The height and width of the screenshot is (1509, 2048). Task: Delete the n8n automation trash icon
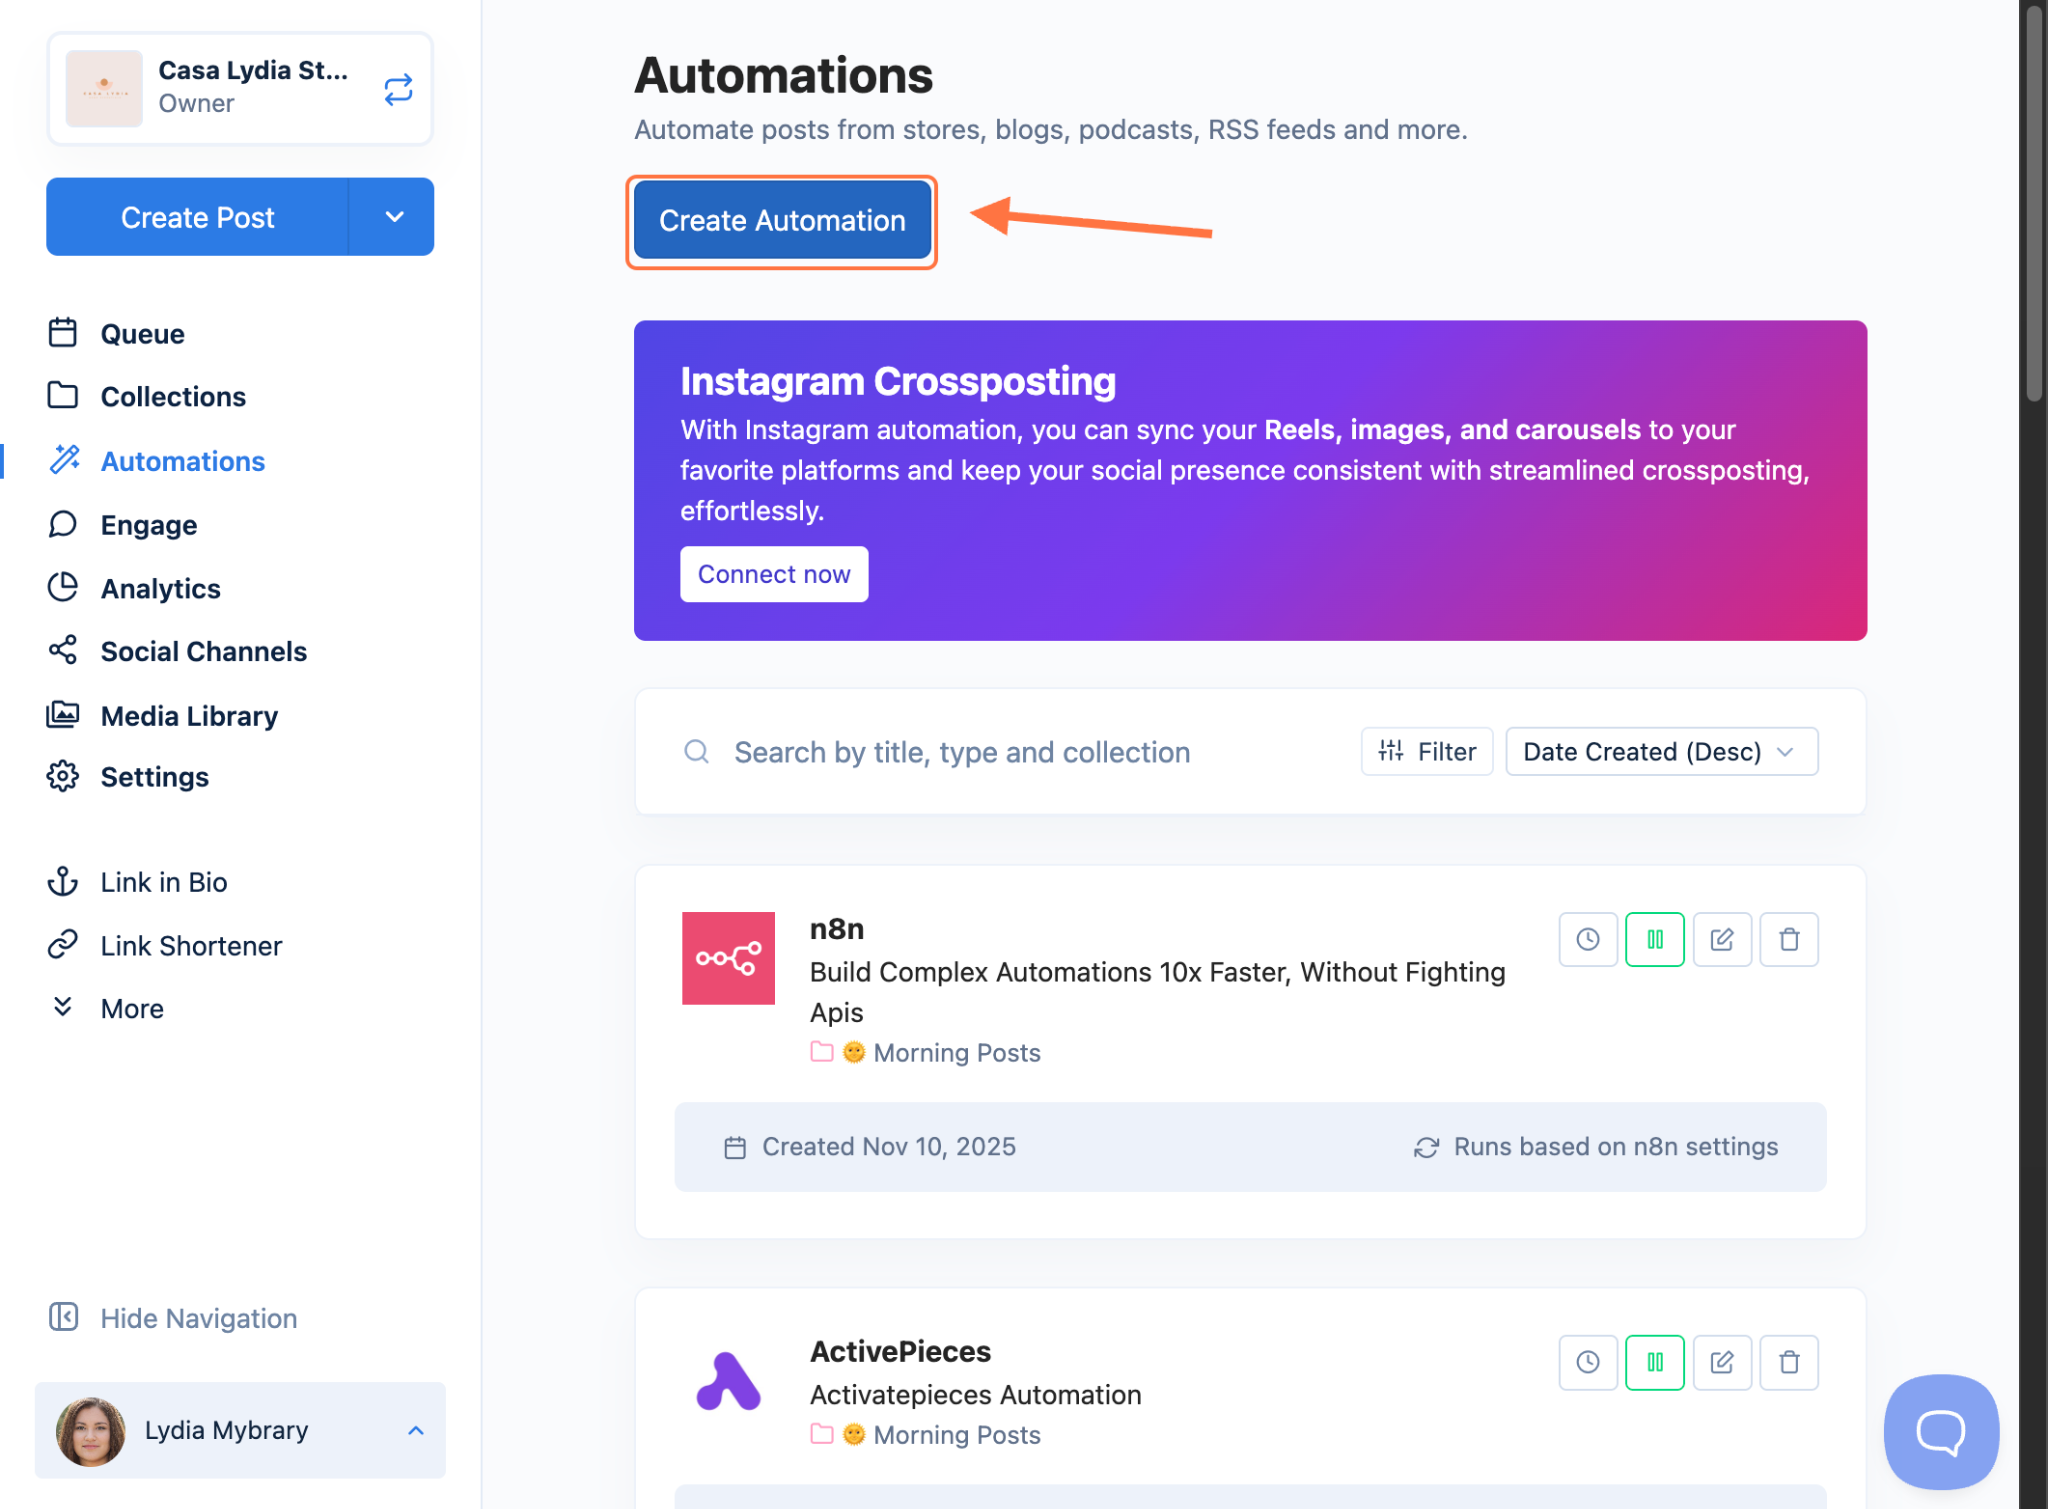click(x=1788, y=939)
